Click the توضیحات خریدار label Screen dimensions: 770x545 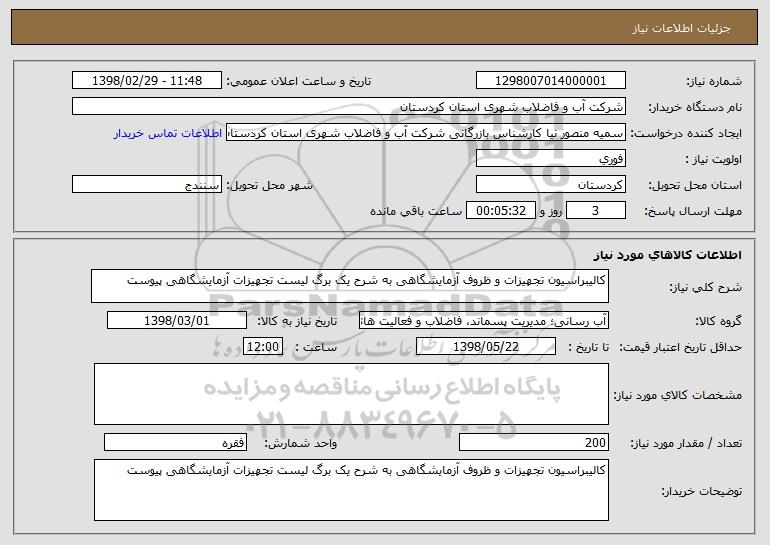point(702,491)
